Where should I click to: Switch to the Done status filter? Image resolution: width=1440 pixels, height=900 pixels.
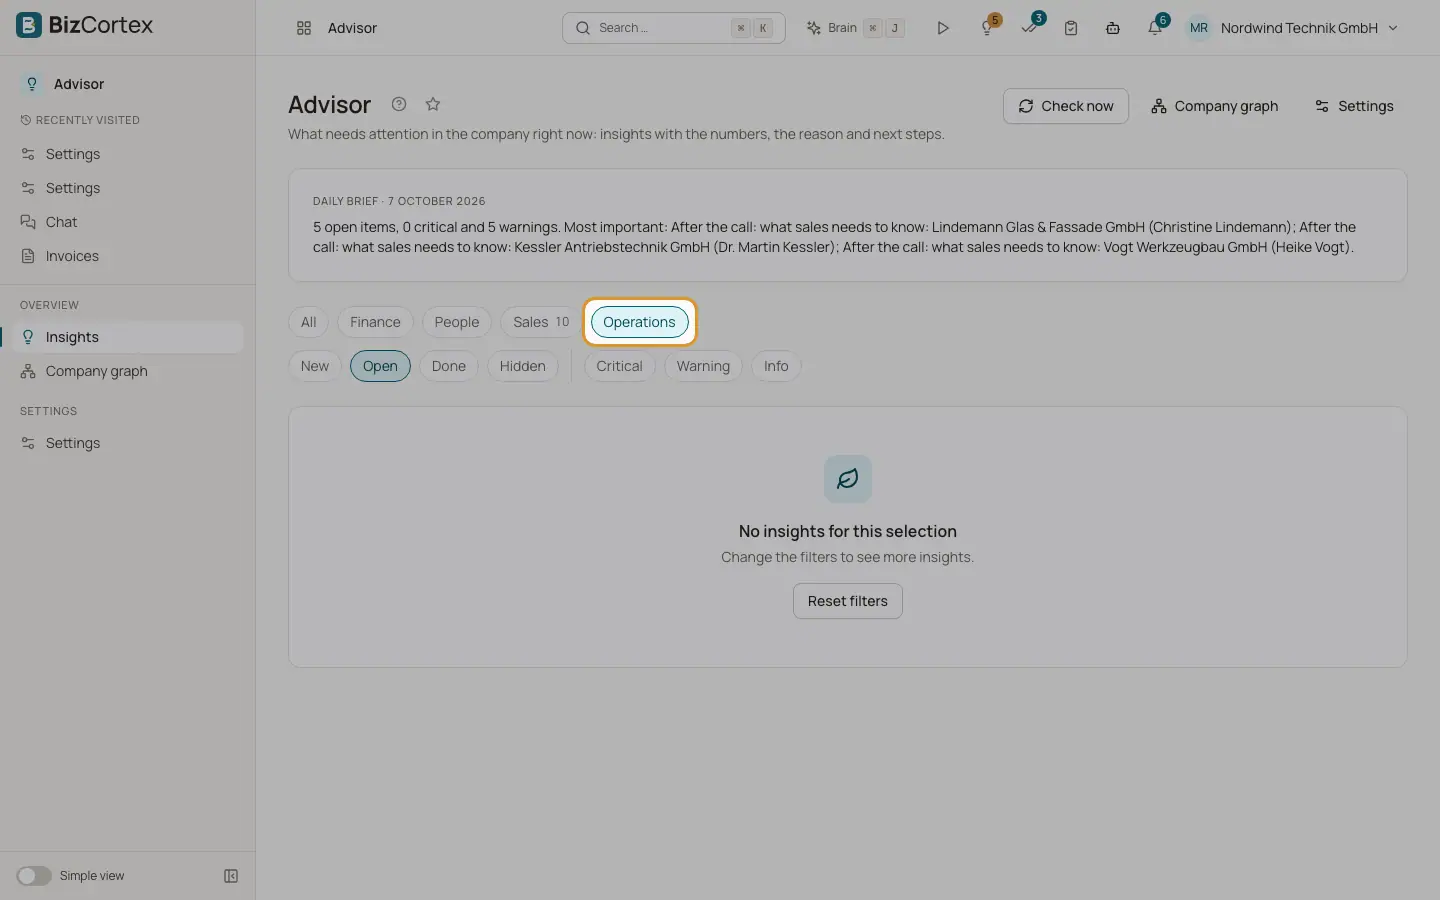click(x=449, y=366)
